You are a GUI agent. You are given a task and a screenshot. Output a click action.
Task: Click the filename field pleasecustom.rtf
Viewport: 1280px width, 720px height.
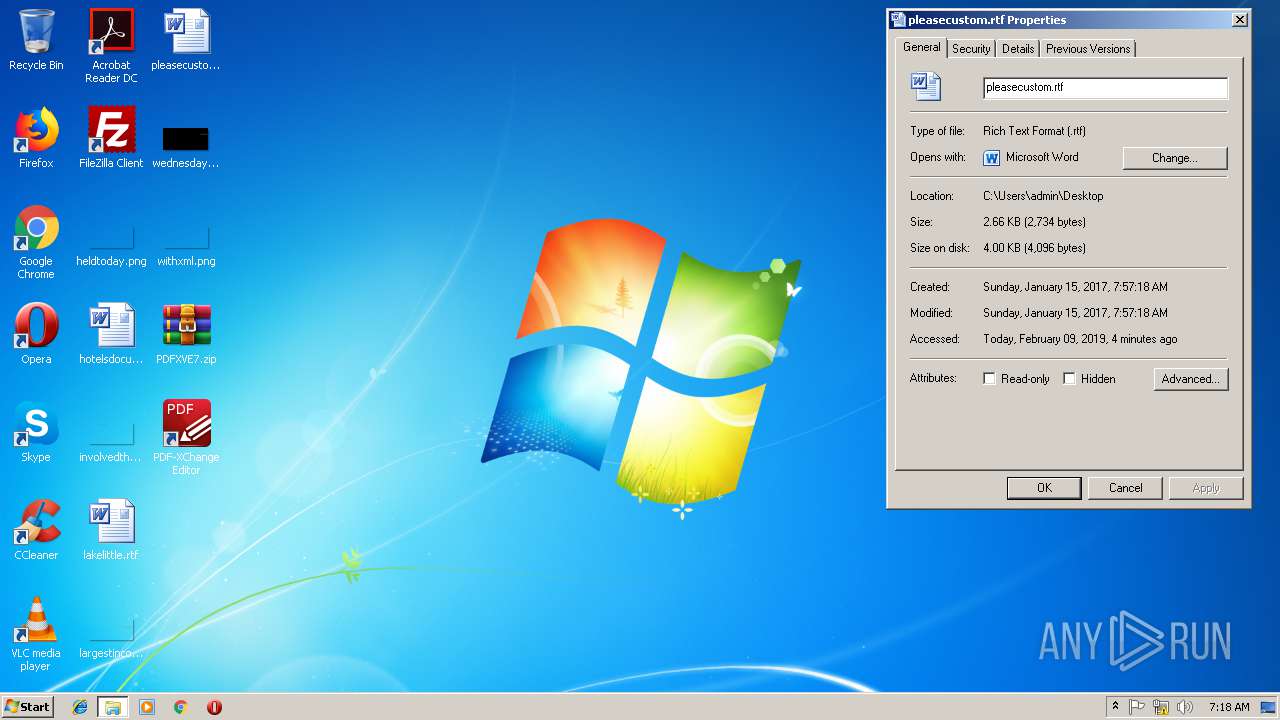click(x=1105, y=88)
